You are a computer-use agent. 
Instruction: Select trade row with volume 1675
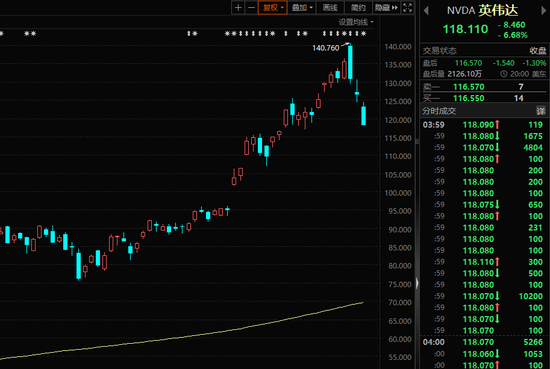point(483,136)
